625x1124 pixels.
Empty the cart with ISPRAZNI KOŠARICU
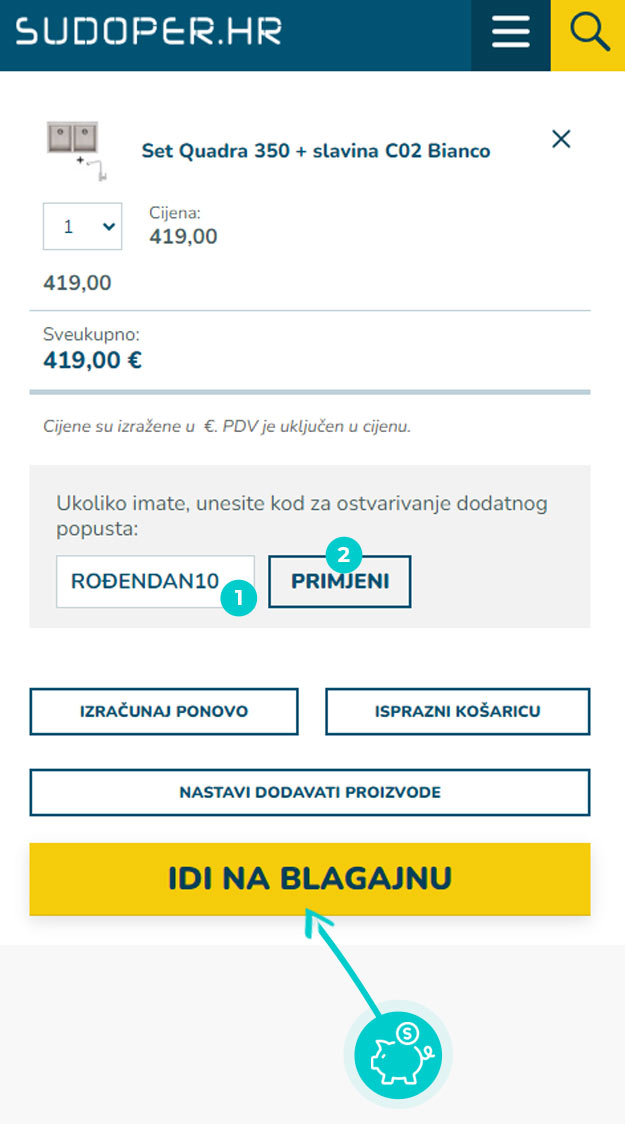click(457, 712)
